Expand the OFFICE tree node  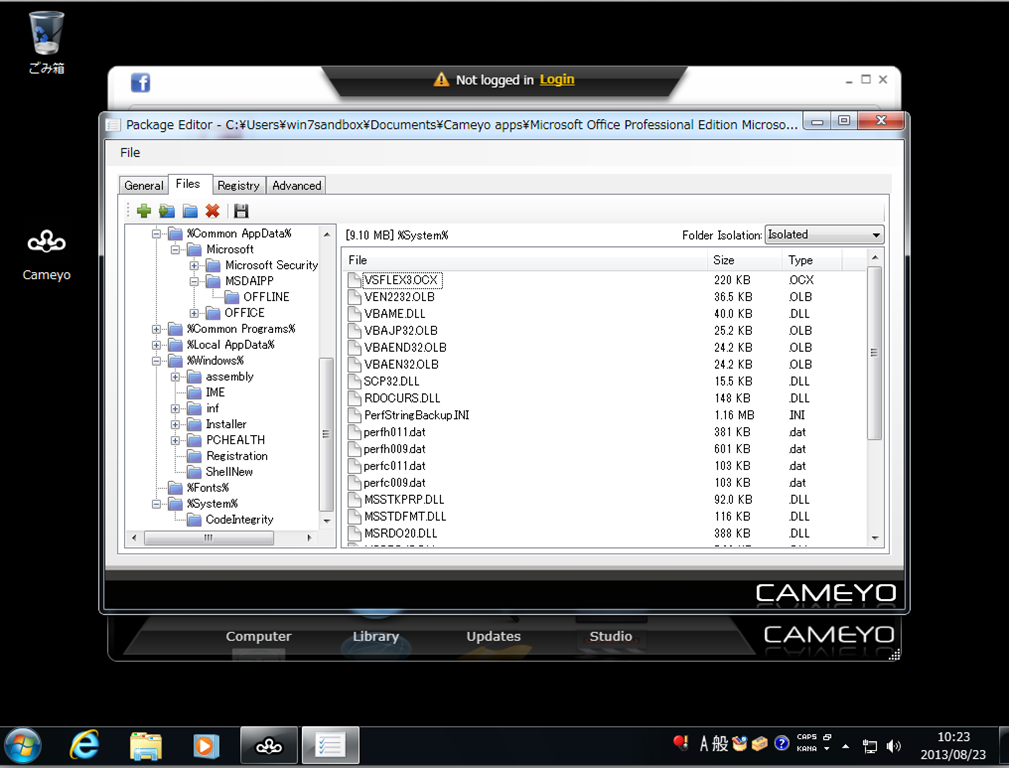click(x=194, y=313)
